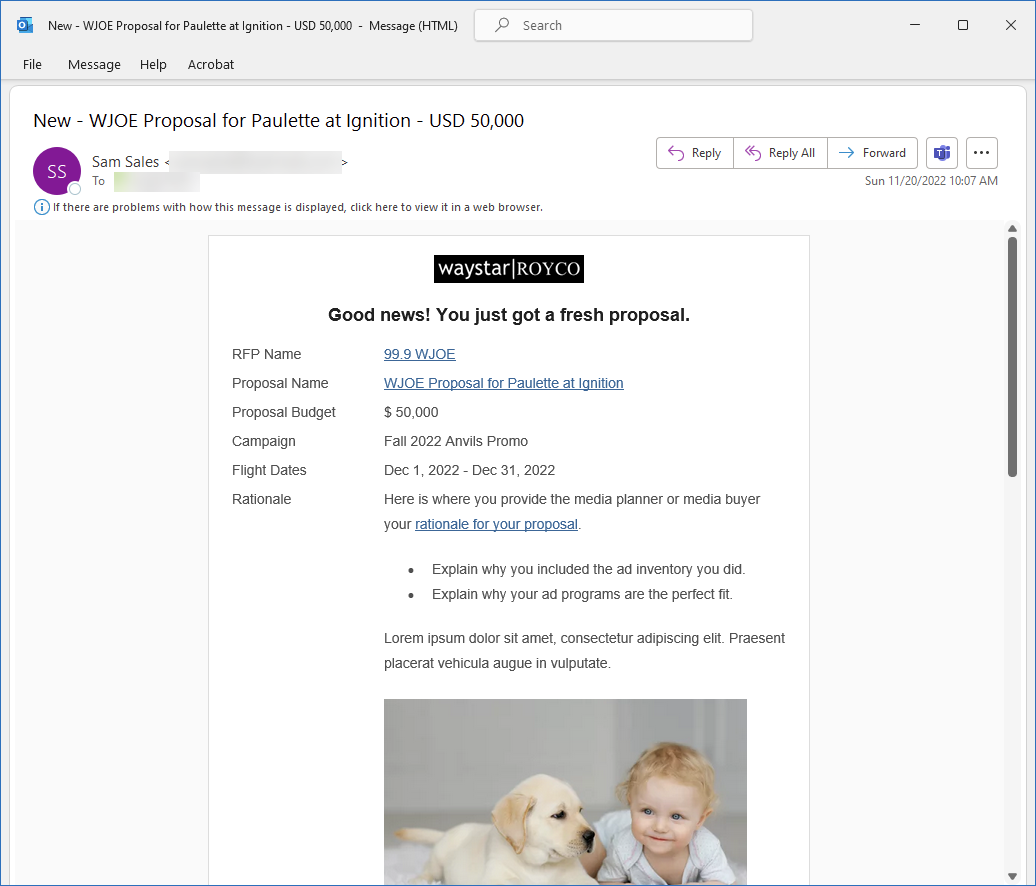Click Sam Sales SS avatar
Viewport: 1036px width, 886px height.
(x=56, y=171)
